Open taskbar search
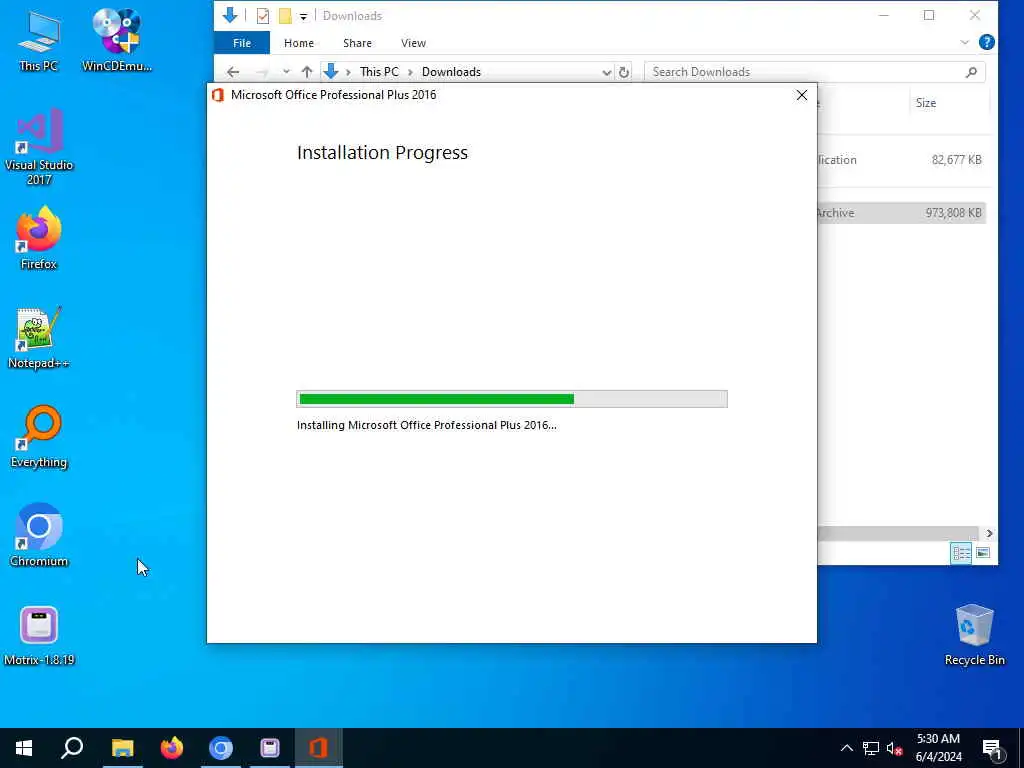The height and width of the screenshot is (768, 1024). [x=72, y=748]
